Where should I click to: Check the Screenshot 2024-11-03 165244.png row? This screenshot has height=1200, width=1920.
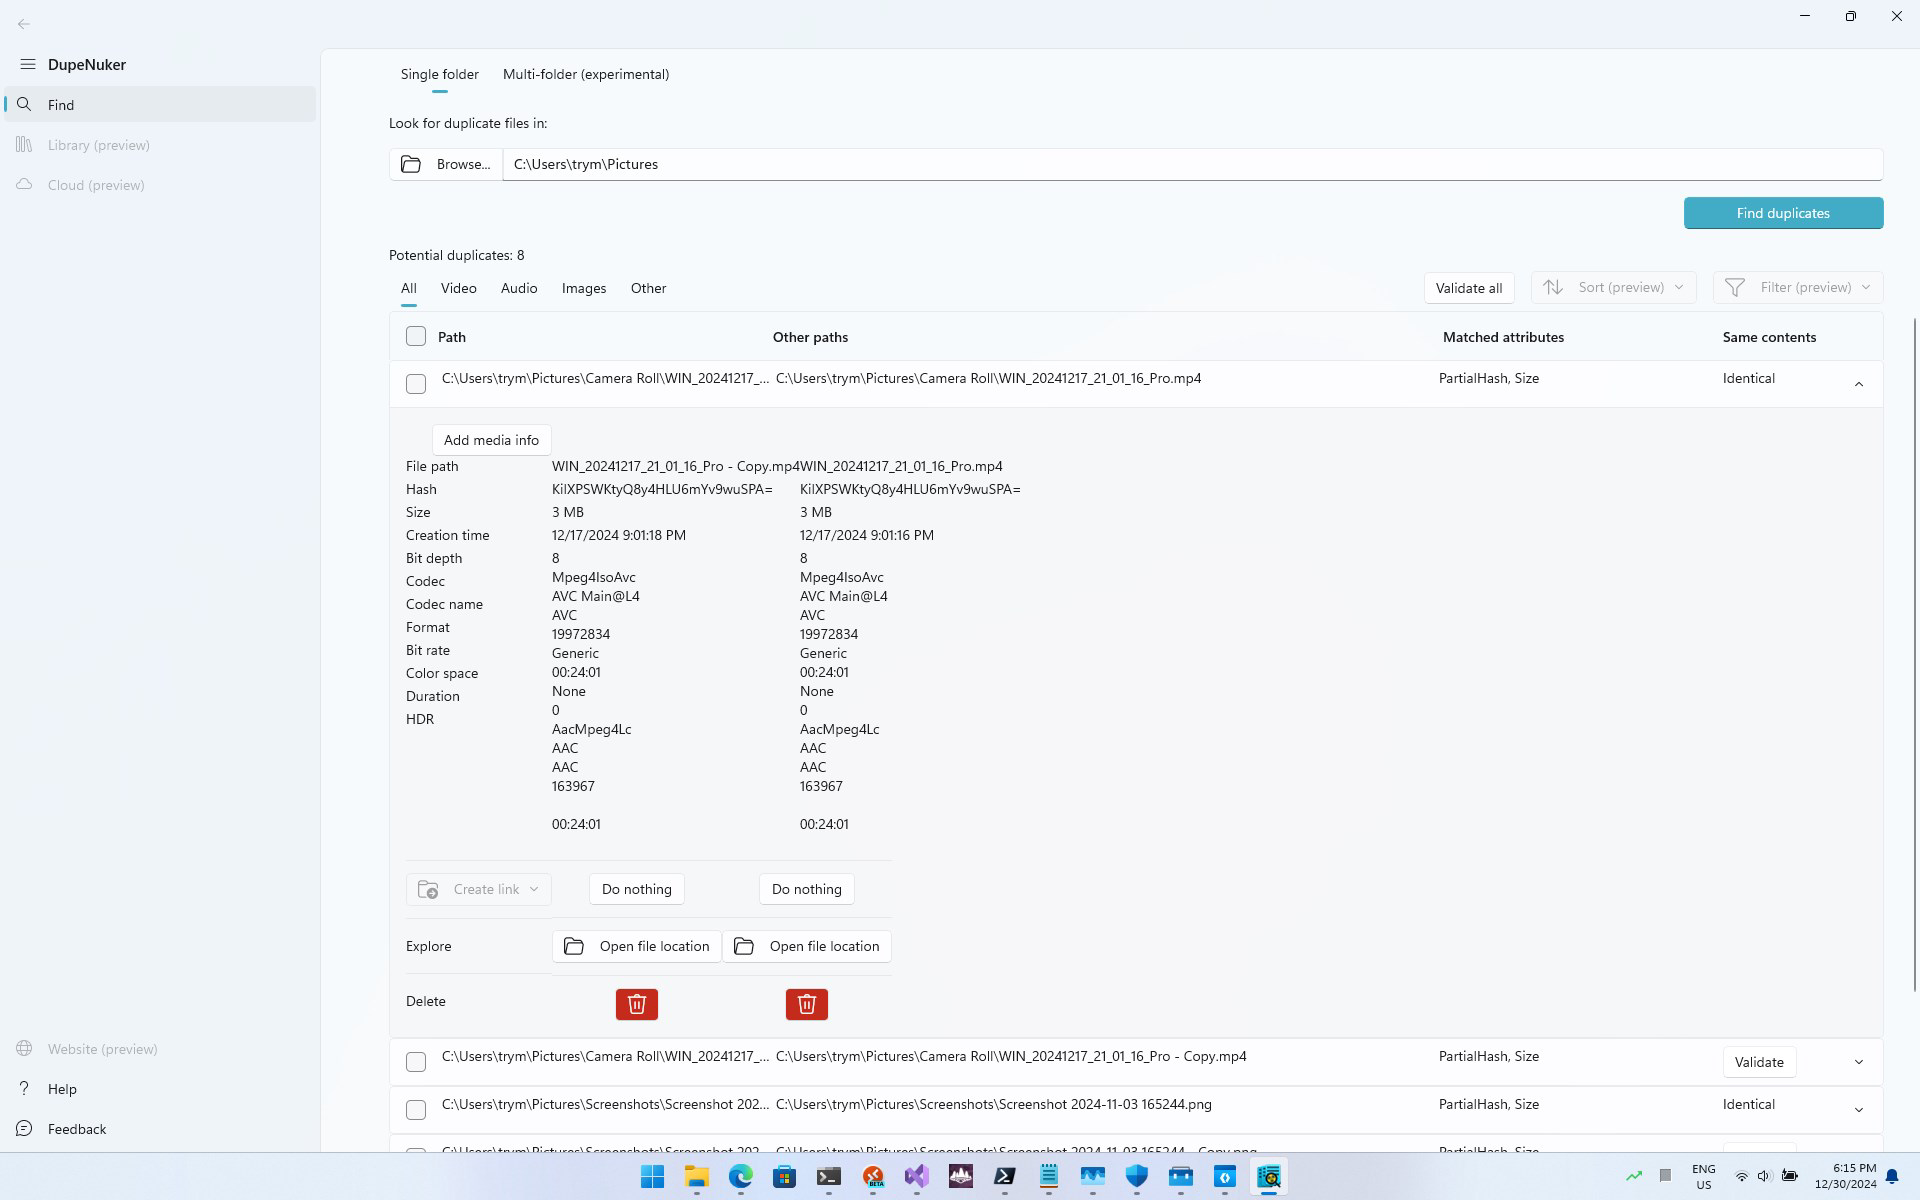click(416, 1110)
